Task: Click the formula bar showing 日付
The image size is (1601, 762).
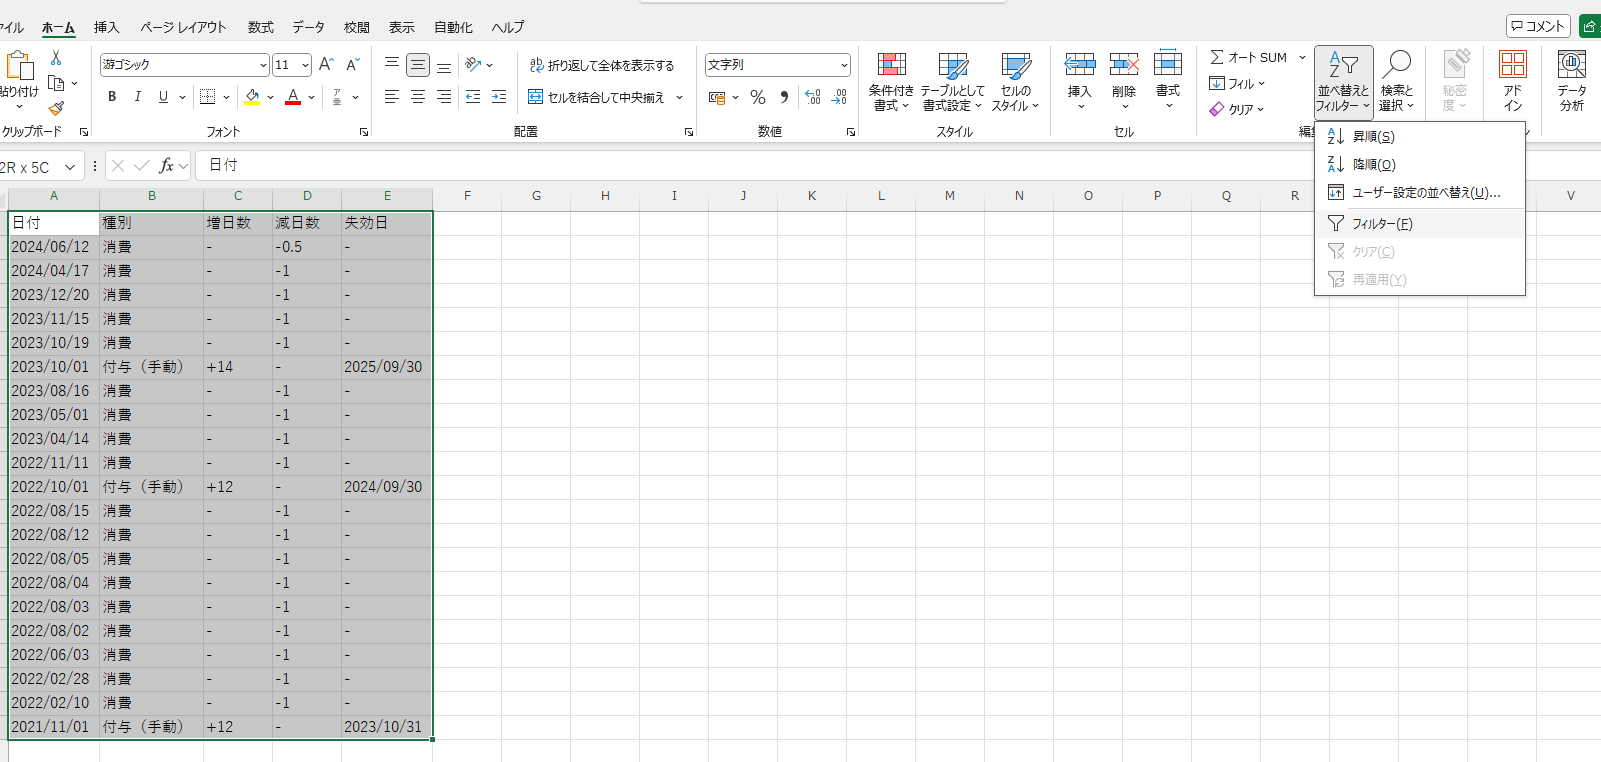Action: 898,165
